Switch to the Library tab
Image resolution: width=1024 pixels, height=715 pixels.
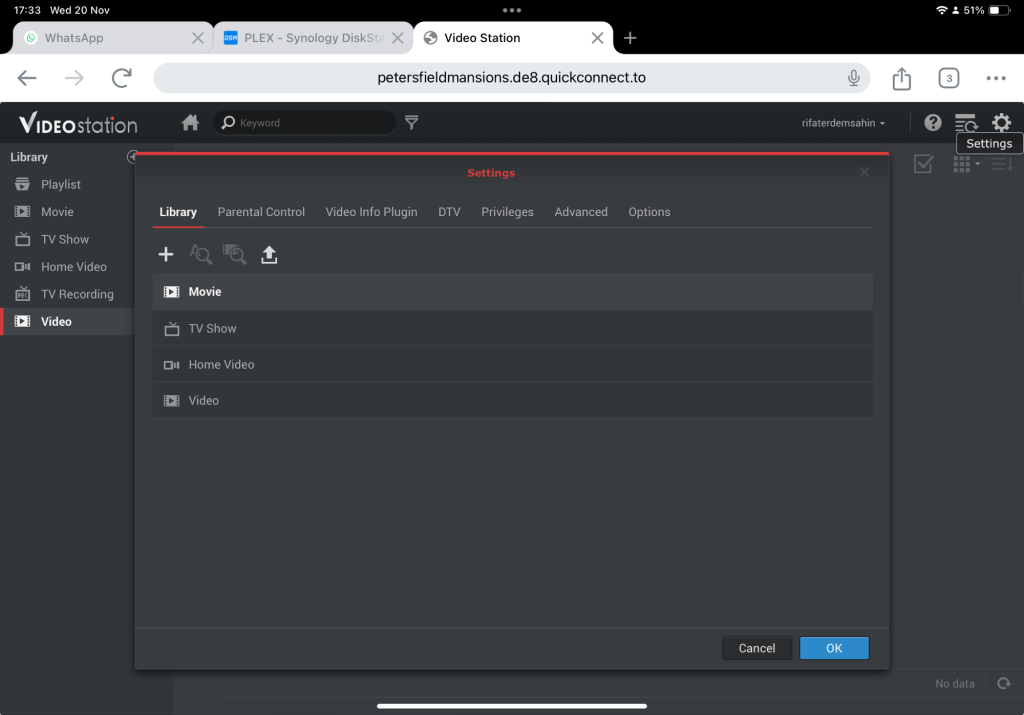coord(178,212)
